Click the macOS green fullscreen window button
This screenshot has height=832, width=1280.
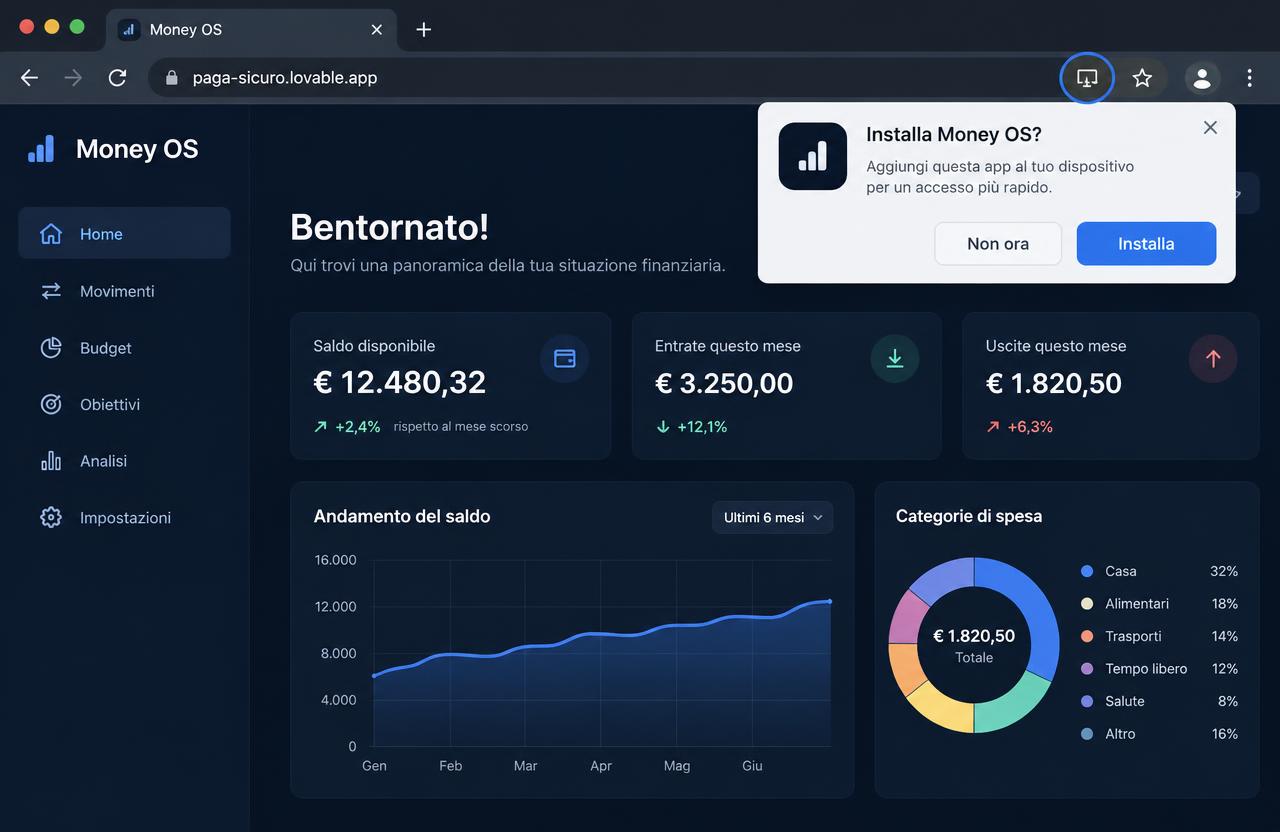point(77,27)
